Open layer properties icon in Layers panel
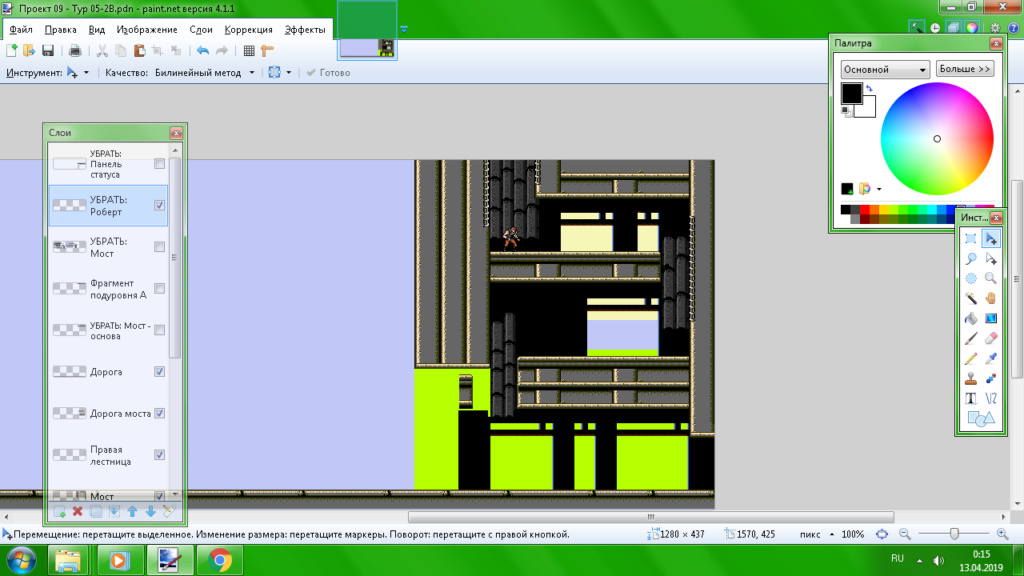Screen dimensions: 1024x576 pos(168,511)
